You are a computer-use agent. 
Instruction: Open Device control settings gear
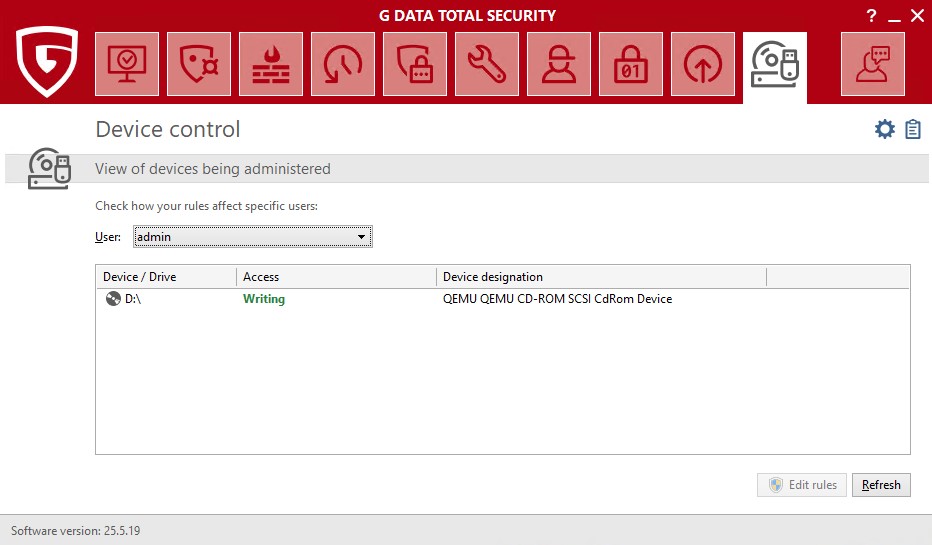point(884,129)
